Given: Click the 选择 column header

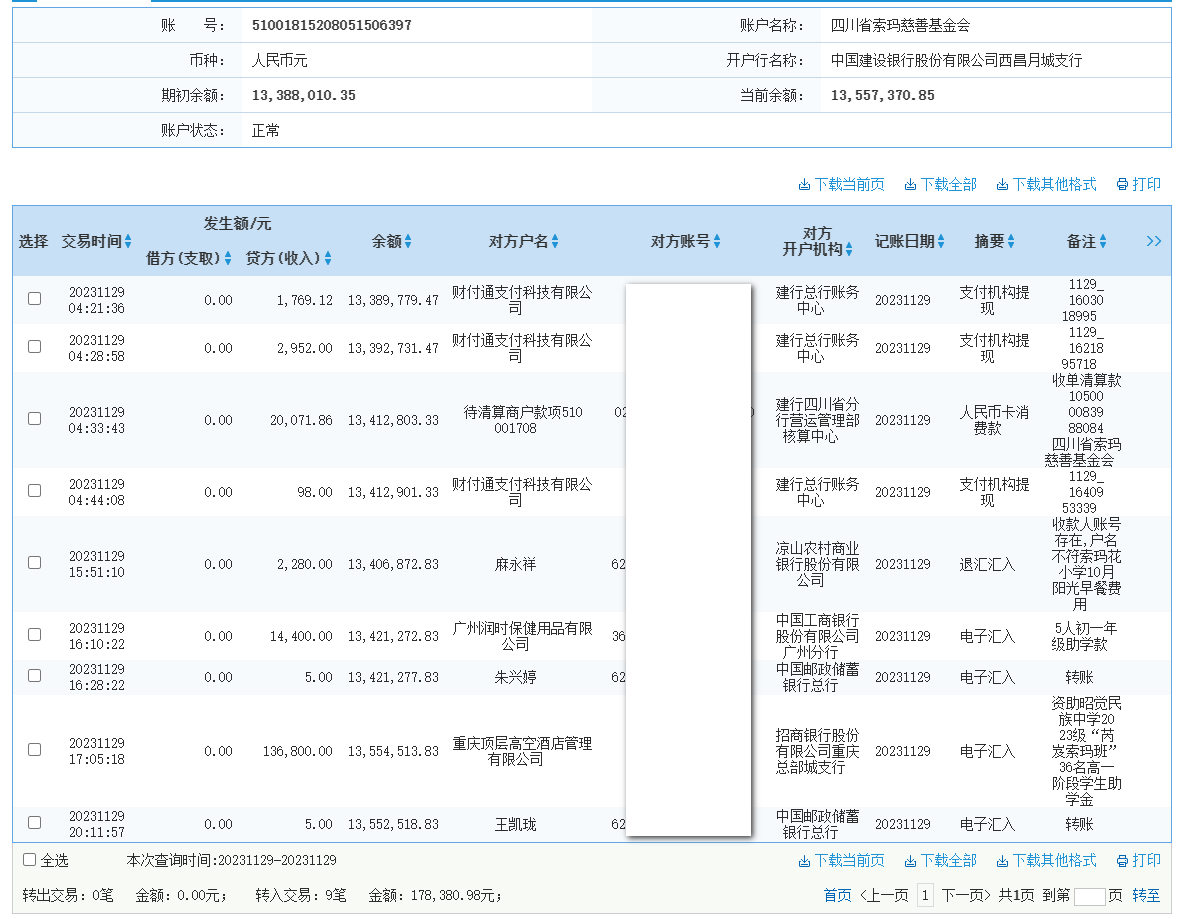Looking at the screenshot, I should click(33, 241).
